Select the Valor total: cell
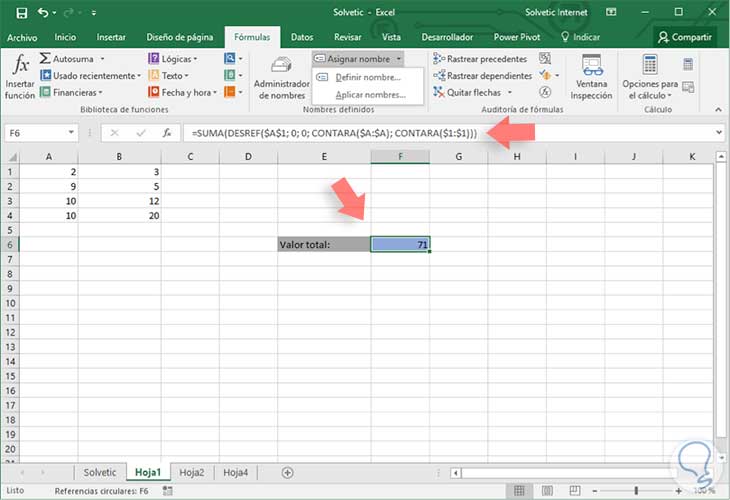Screen dimensions: 730x500 point(324,244)
